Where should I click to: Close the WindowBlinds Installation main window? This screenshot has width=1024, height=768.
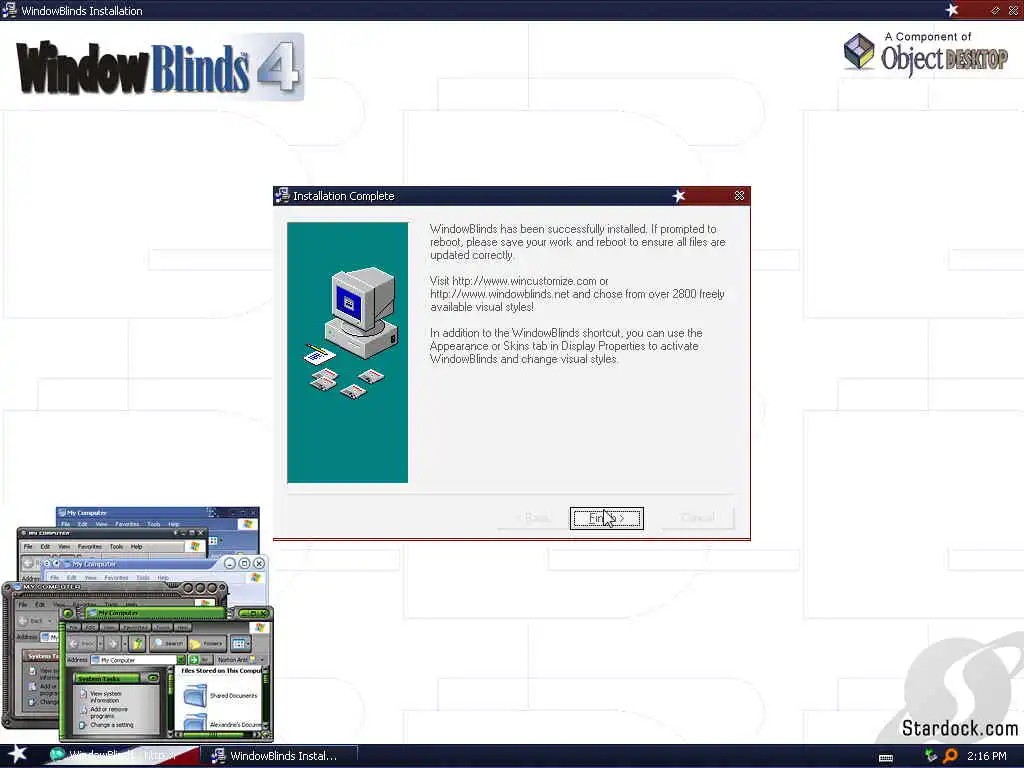tap(1014, 10)
